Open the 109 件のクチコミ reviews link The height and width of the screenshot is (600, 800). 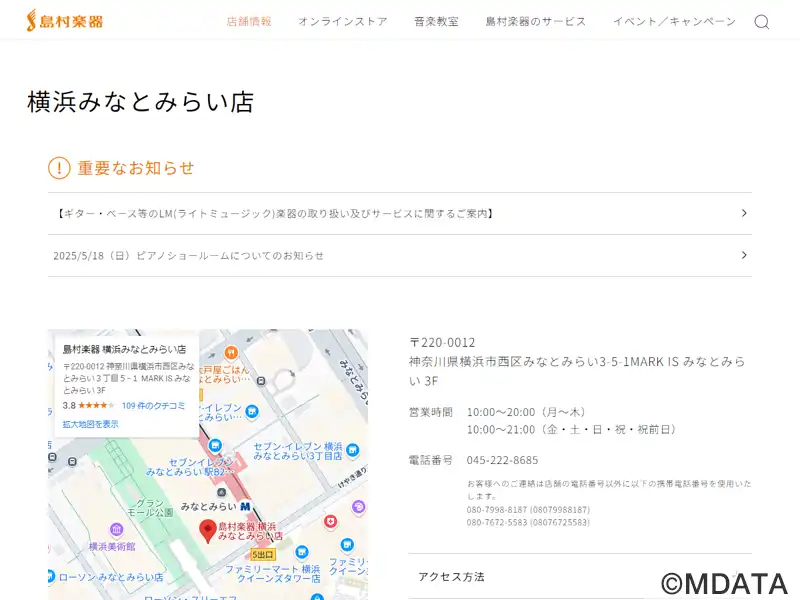click(x=154, y=406)
